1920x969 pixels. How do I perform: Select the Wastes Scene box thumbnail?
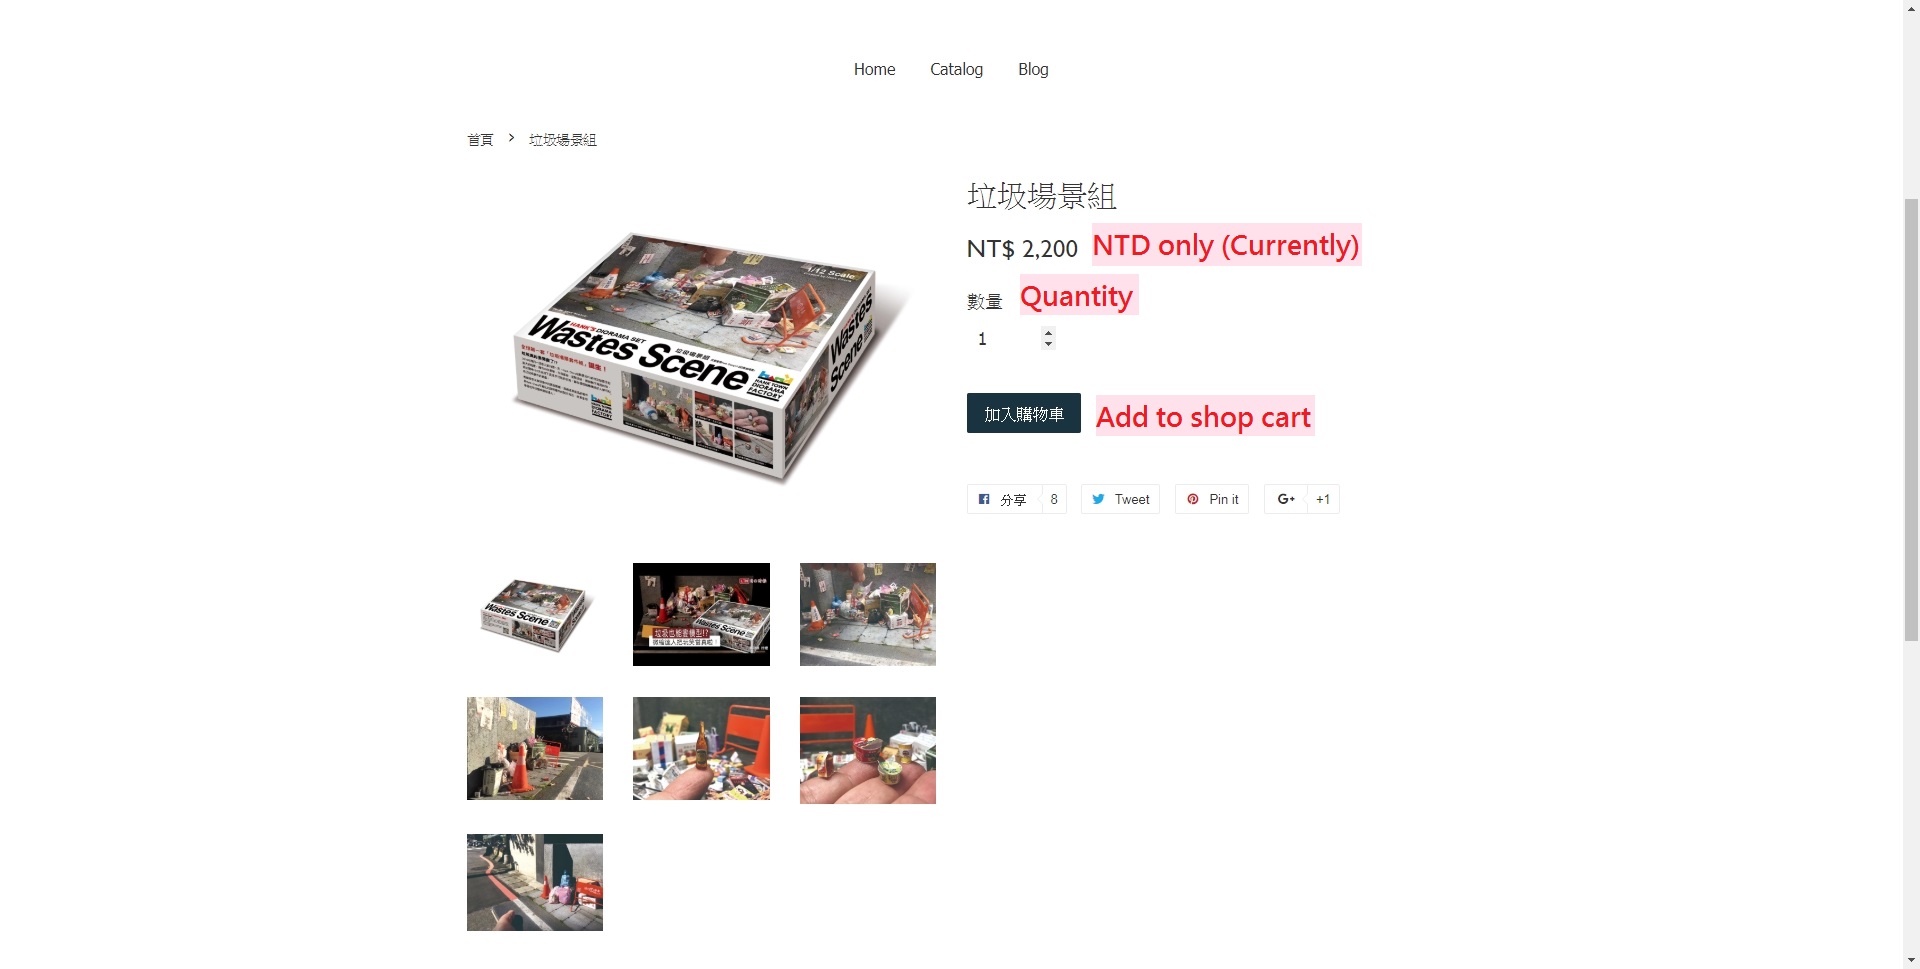tap(535, 614)
